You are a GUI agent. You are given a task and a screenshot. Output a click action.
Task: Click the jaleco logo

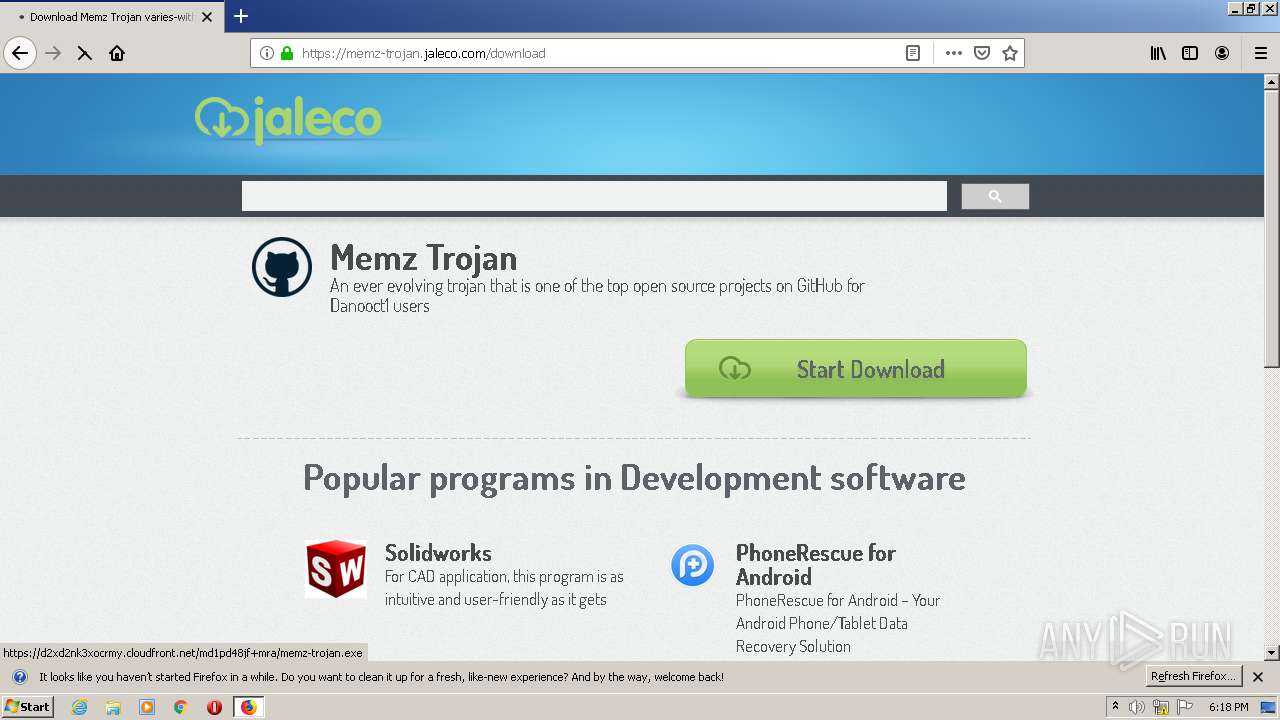[x=288, y=119]
